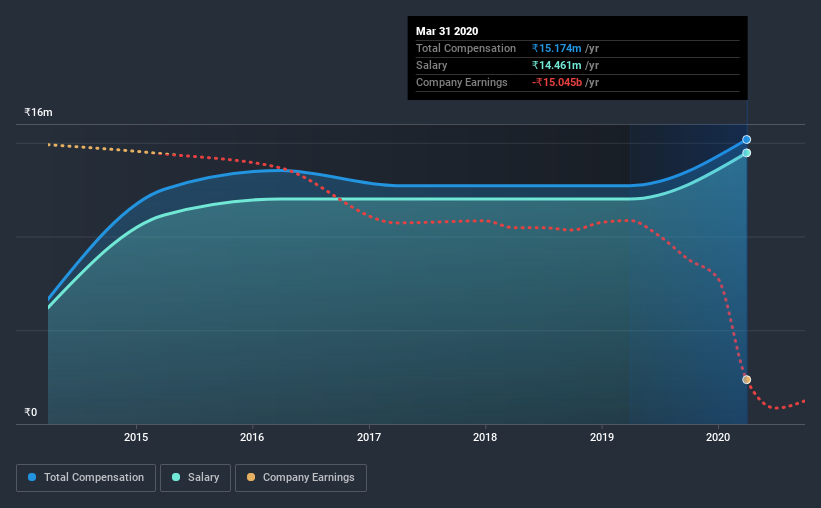Click the 2020 x-axis label

[x=718, y=437]
